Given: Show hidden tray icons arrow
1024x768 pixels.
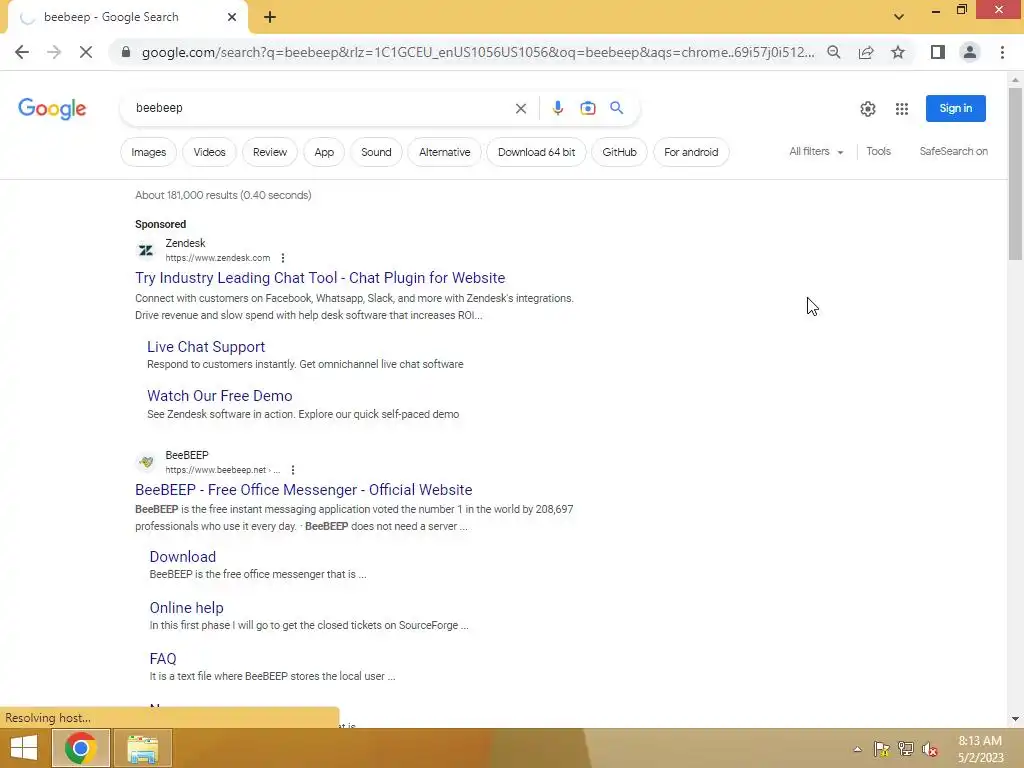Looking at the screenshot, I should [x=857, y=749].
